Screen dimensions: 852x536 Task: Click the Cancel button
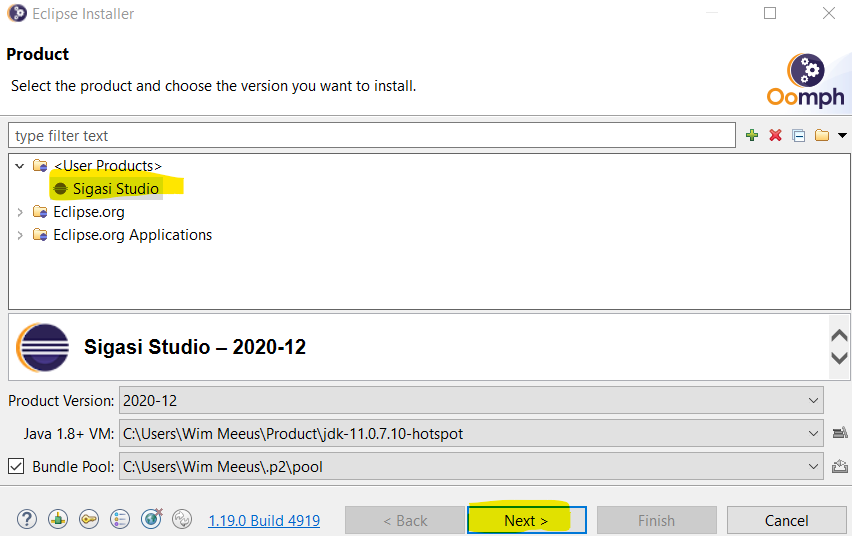786,520
